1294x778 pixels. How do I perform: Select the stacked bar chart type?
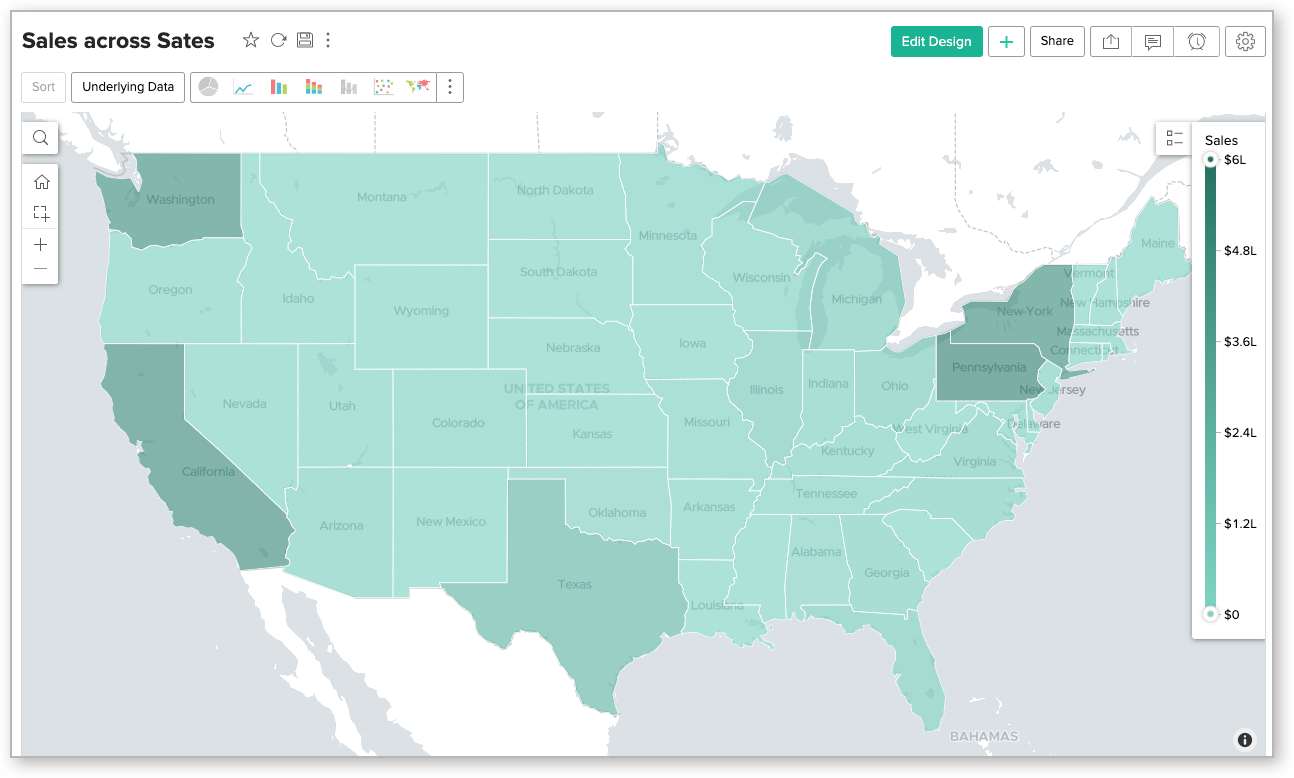(313, 87)
